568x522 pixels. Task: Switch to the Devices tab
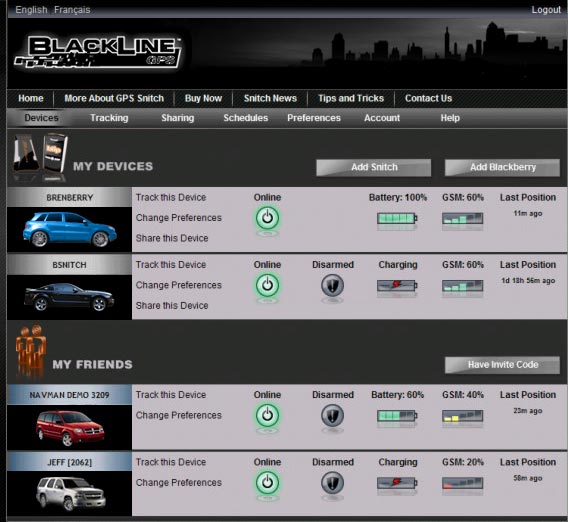[41, 118]
